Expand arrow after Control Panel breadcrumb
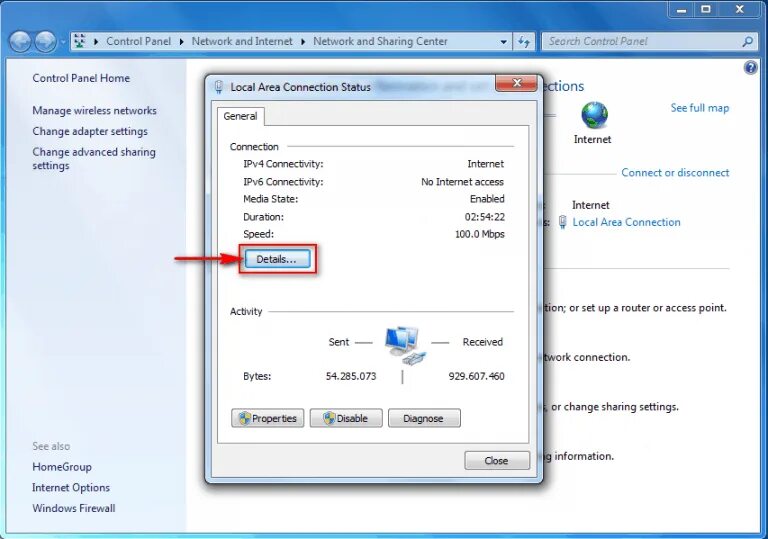The image size is (768, 539). click(x=181, y=42)
